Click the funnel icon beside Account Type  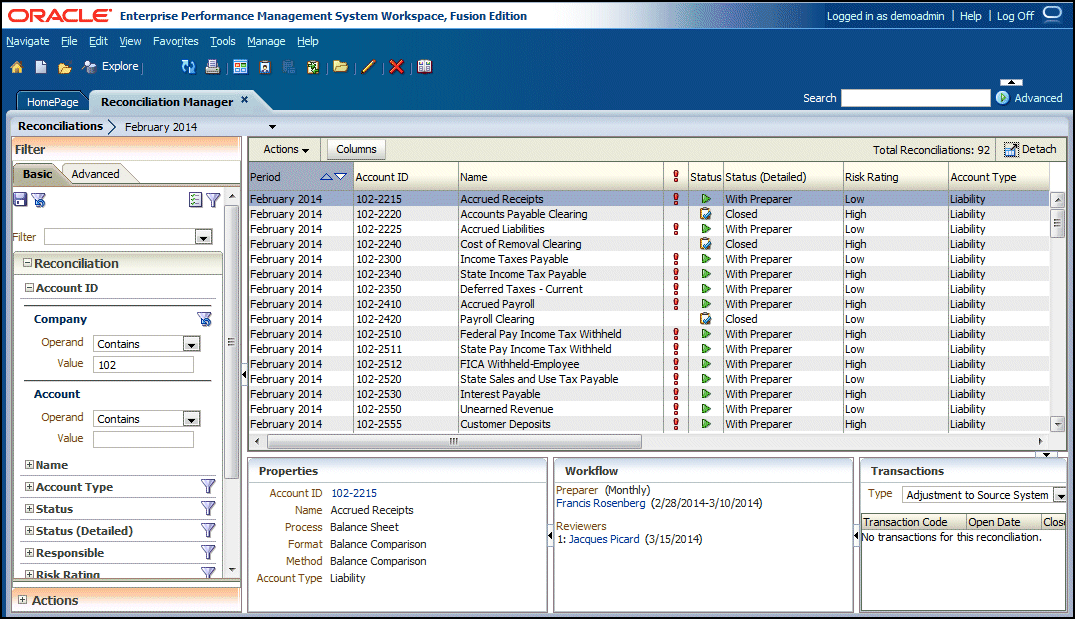click(208, 487)
